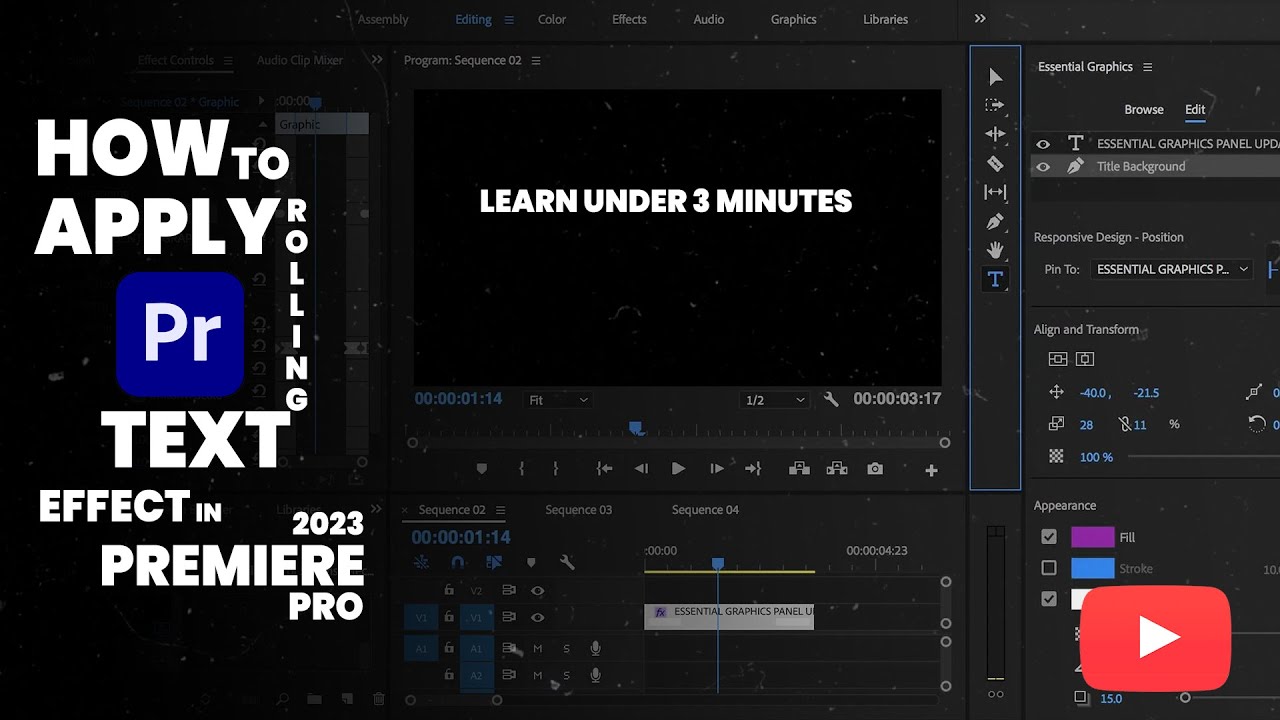The width and height of the screenshot is (1280, 720).
Task: Hide the V1 track output eye
Action: (x=538, y=618)
